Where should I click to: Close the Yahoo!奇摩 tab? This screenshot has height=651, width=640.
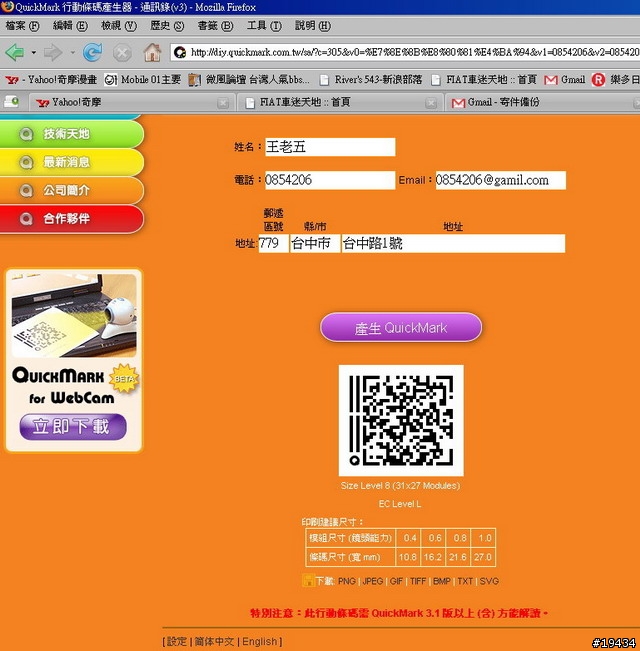(x=223, y=103)
